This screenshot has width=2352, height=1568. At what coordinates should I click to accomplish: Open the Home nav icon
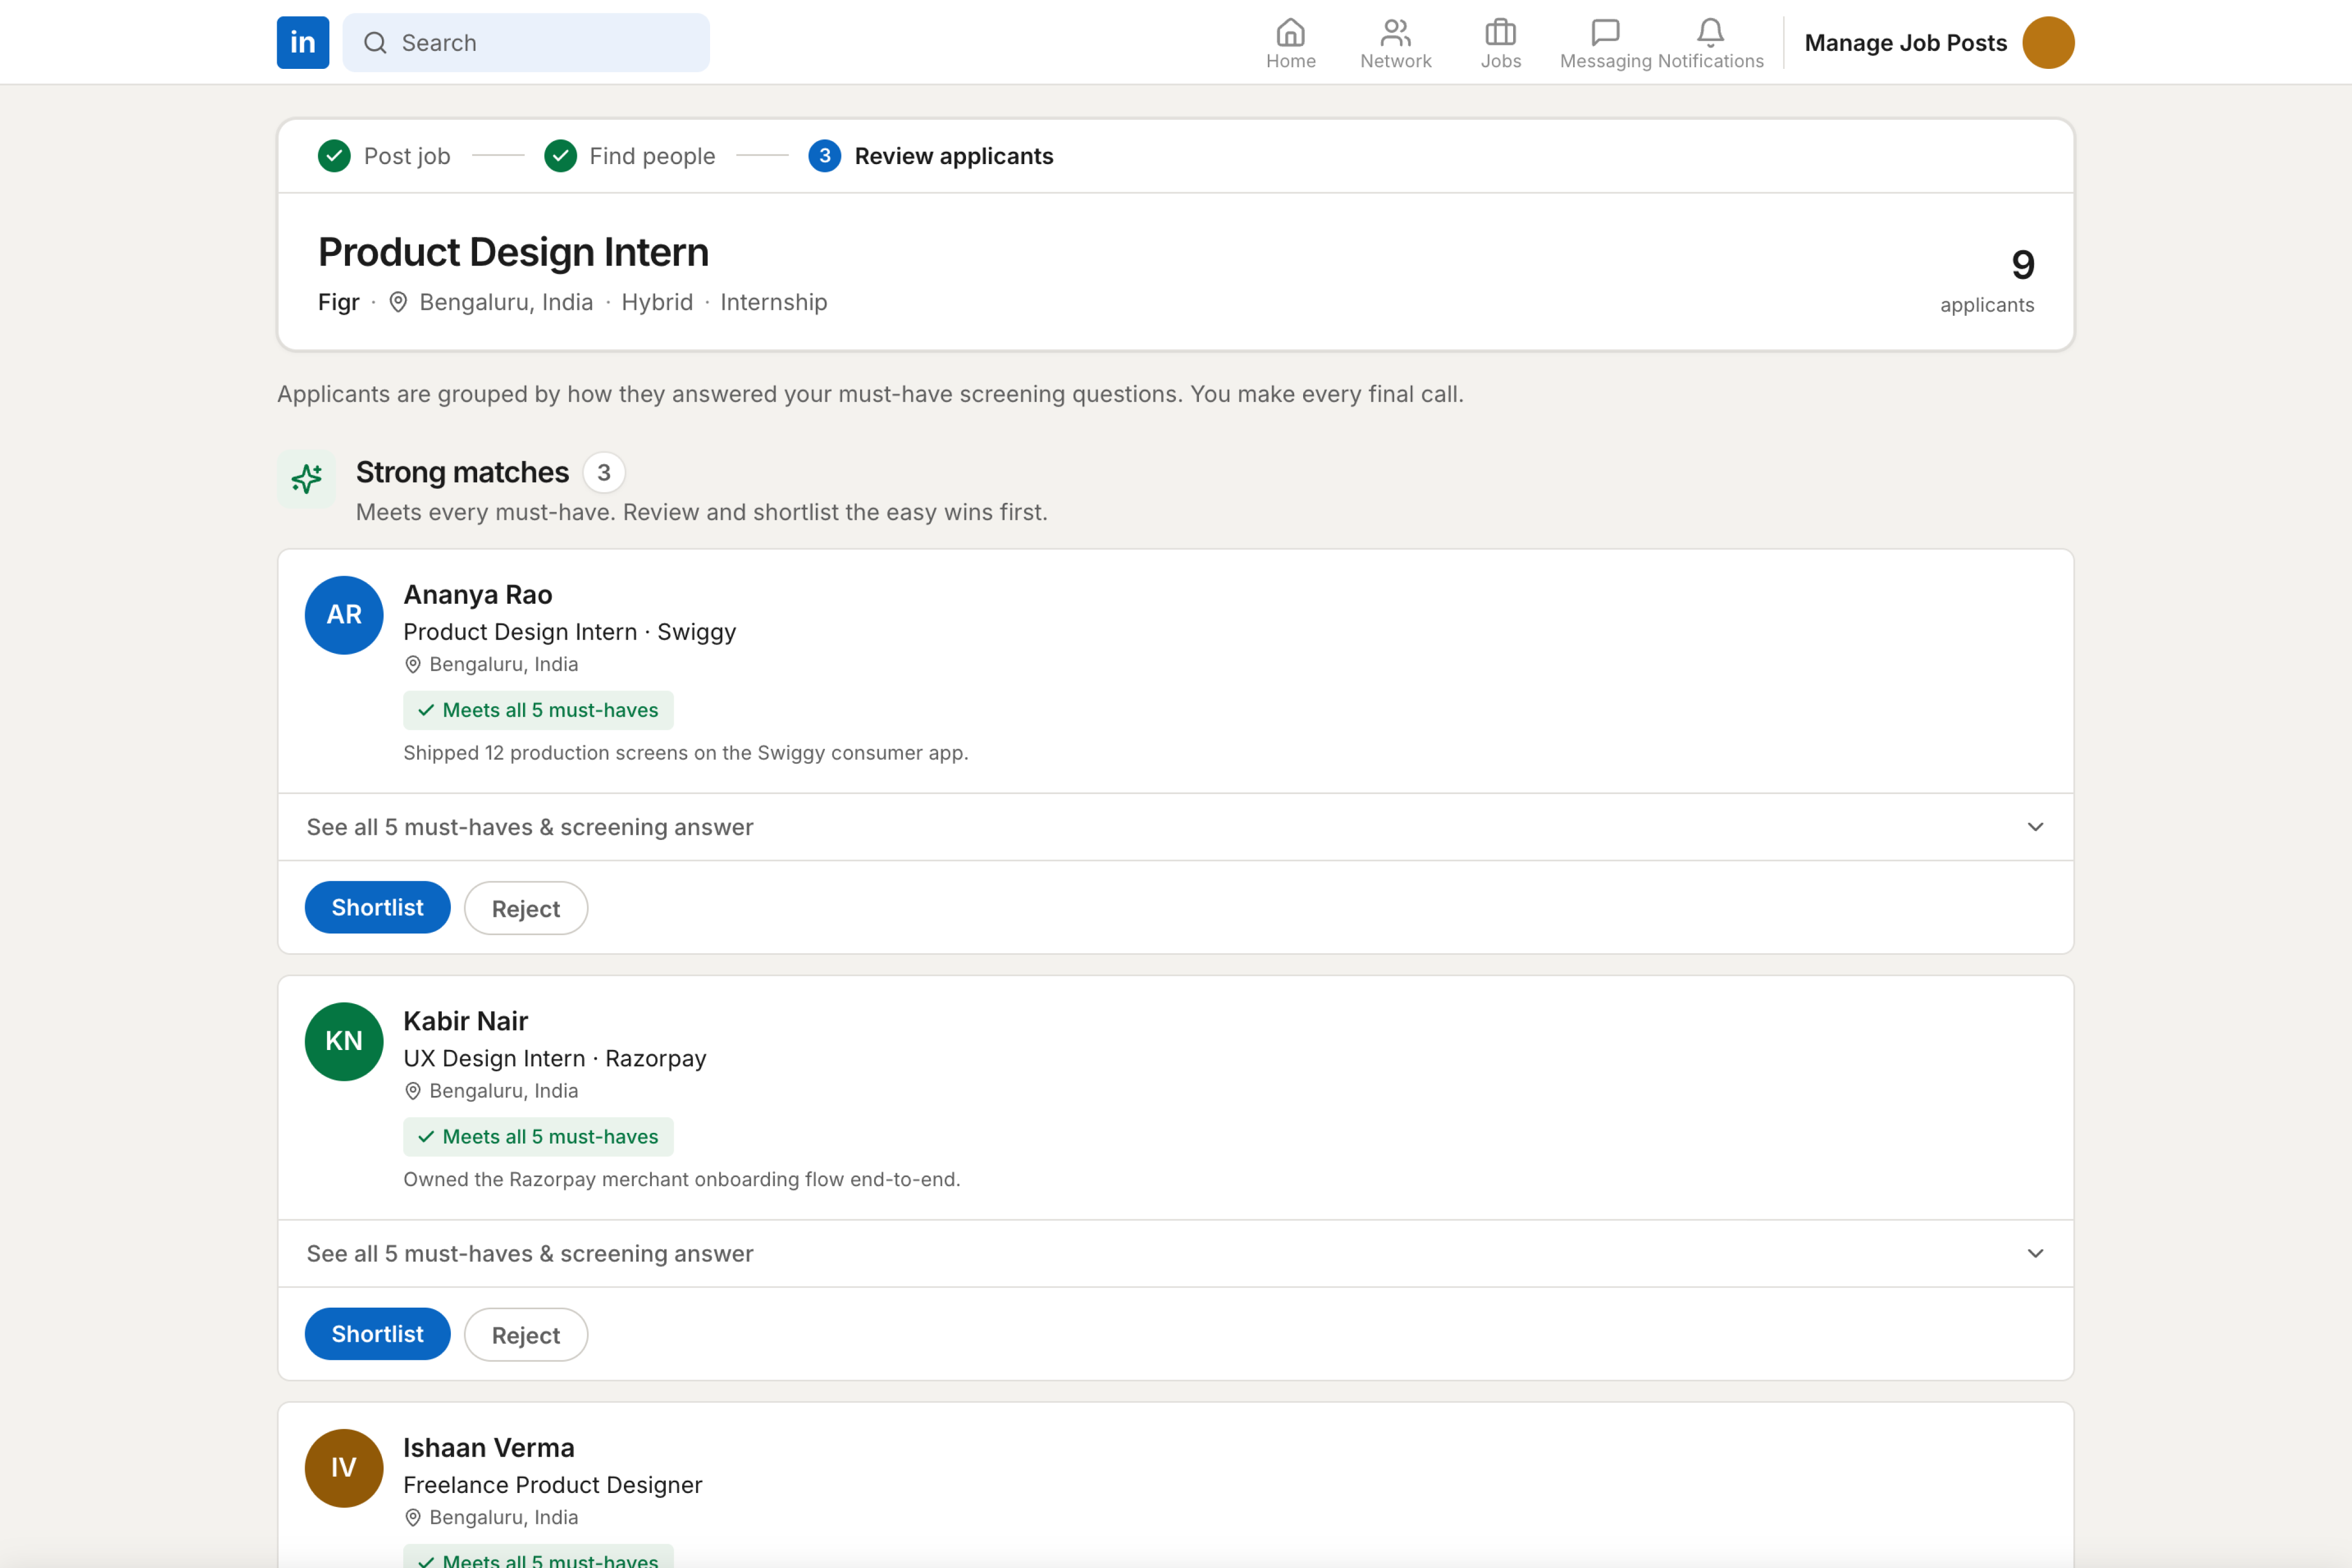1291,33
